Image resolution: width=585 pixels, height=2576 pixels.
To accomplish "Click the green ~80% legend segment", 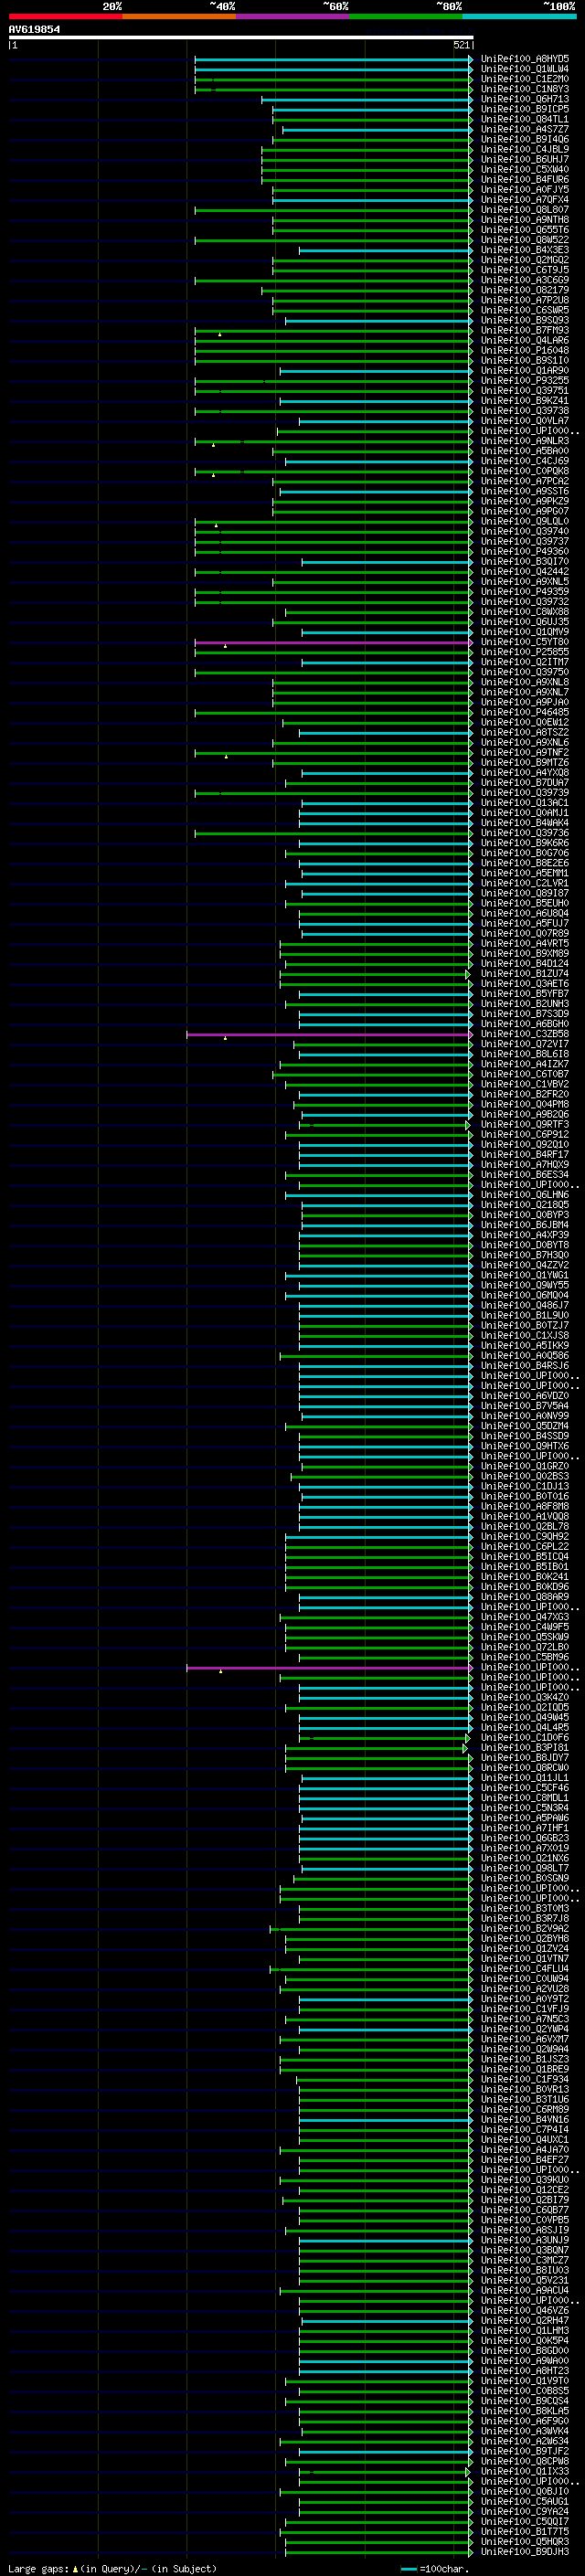I will click(406, 16).
